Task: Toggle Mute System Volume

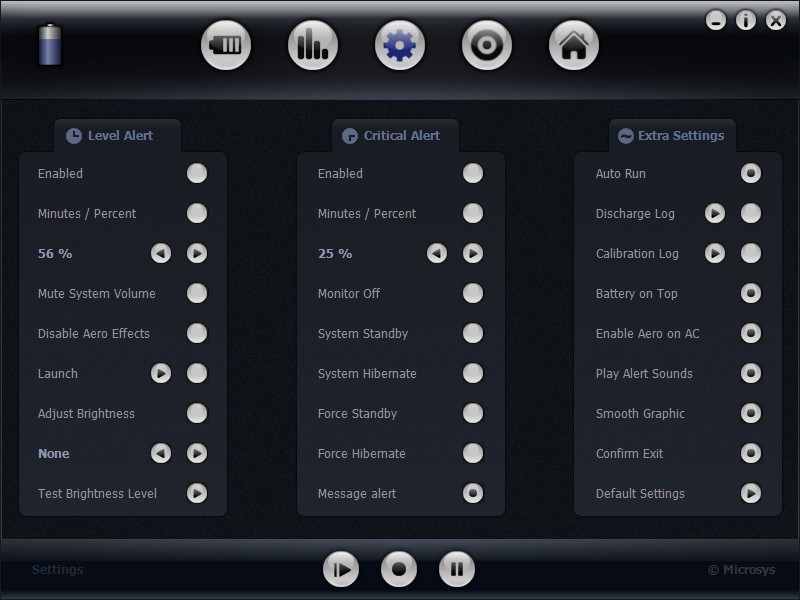Action: click(197, 293)
